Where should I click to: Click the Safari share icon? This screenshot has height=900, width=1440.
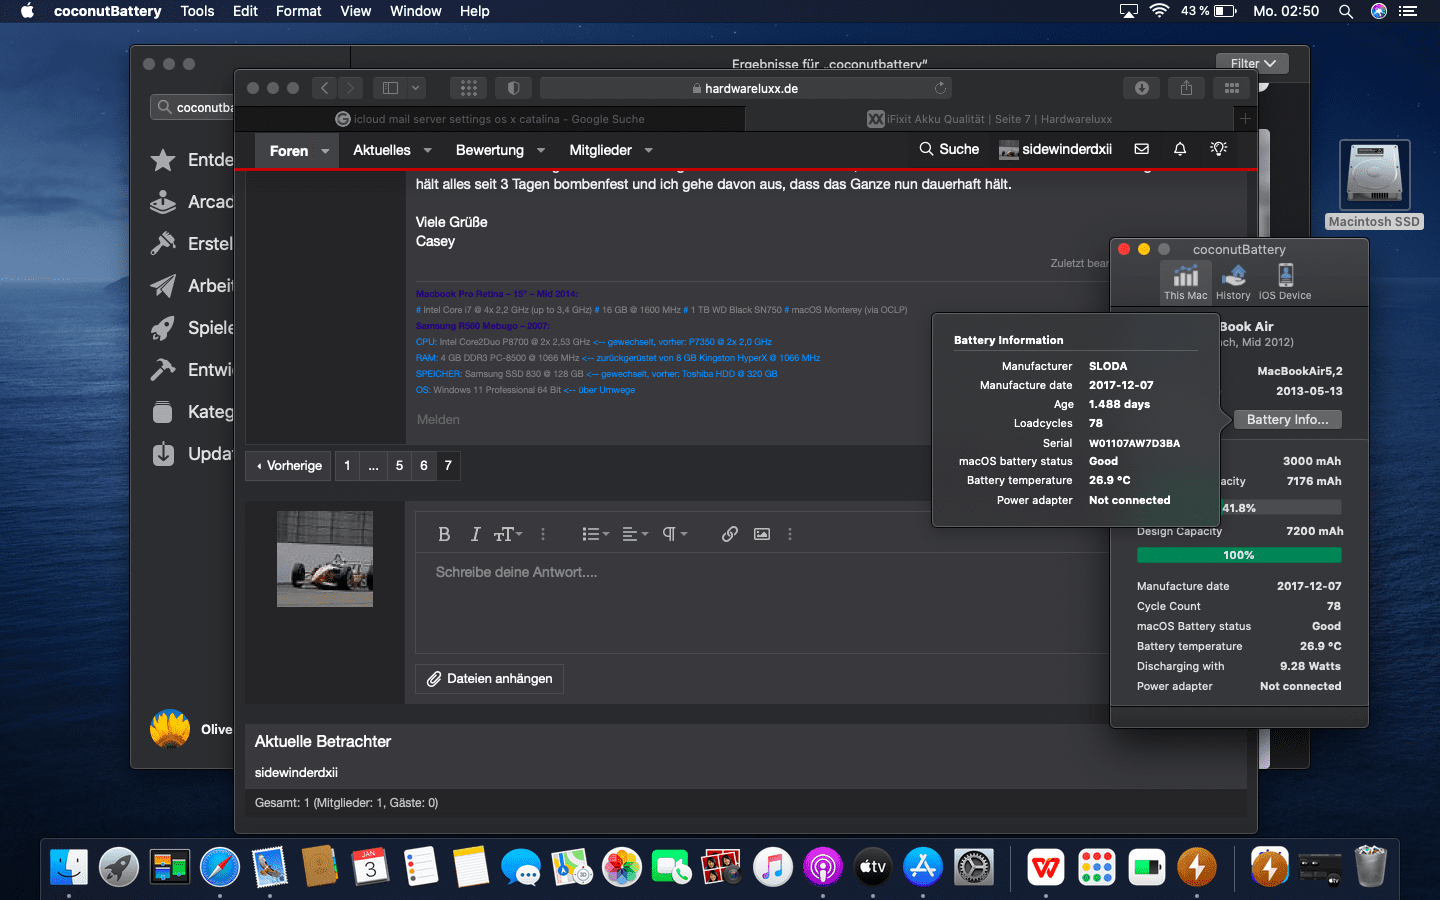(x=1186, y=88)
